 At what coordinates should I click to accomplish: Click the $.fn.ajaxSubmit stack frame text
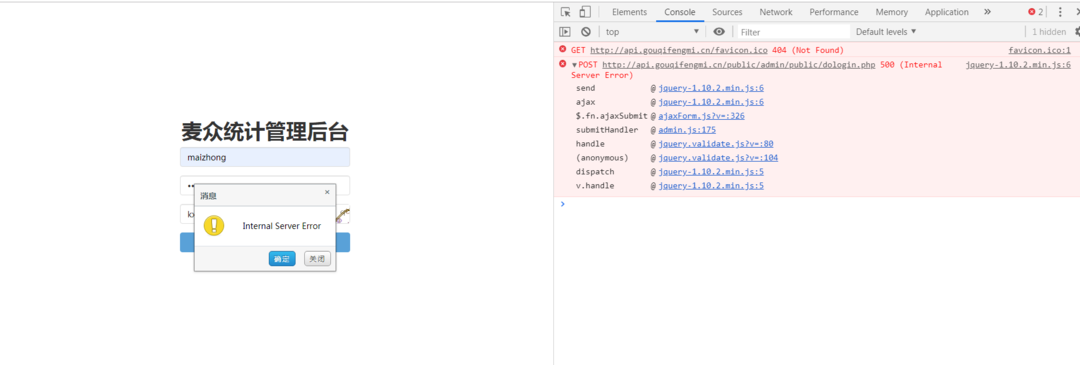612,116
